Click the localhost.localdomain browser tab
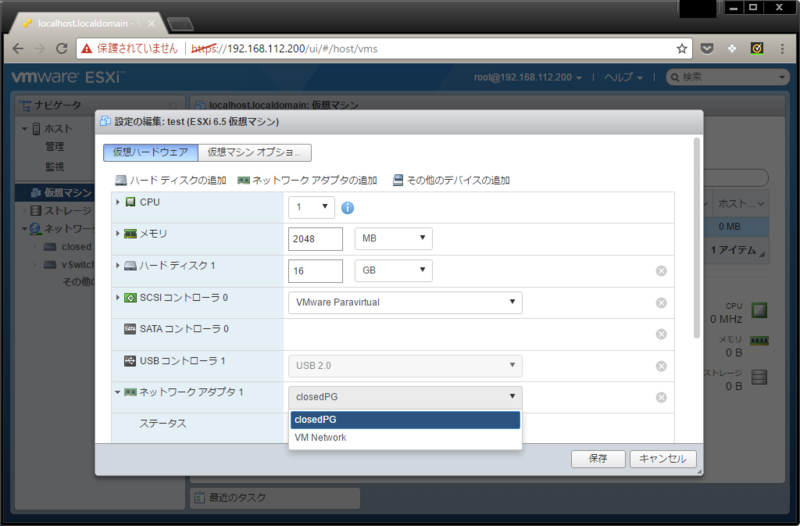Image resolution: width=800 pixels, height=526 pixels. pos(88,23)
